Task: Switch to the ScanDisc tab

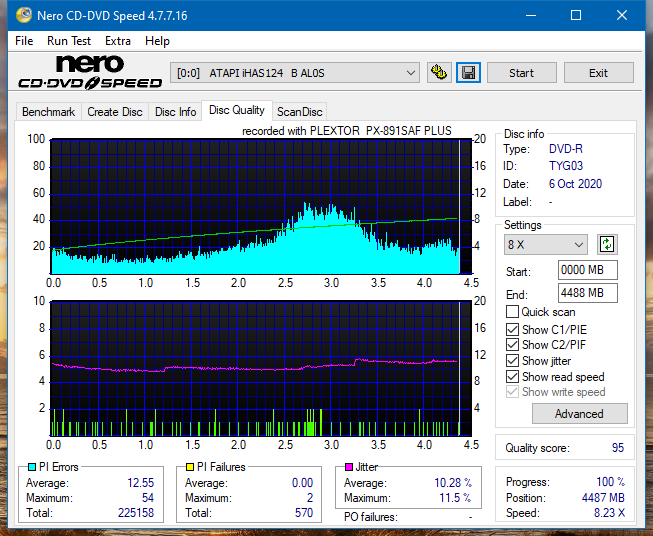Action: pos(299,112)
